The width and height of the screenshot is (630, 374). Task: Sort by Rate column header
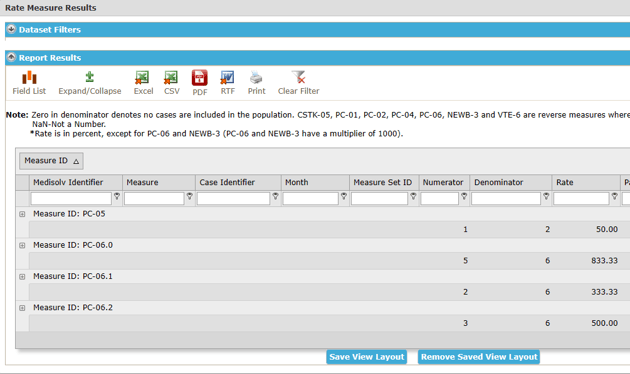point(586,182)
